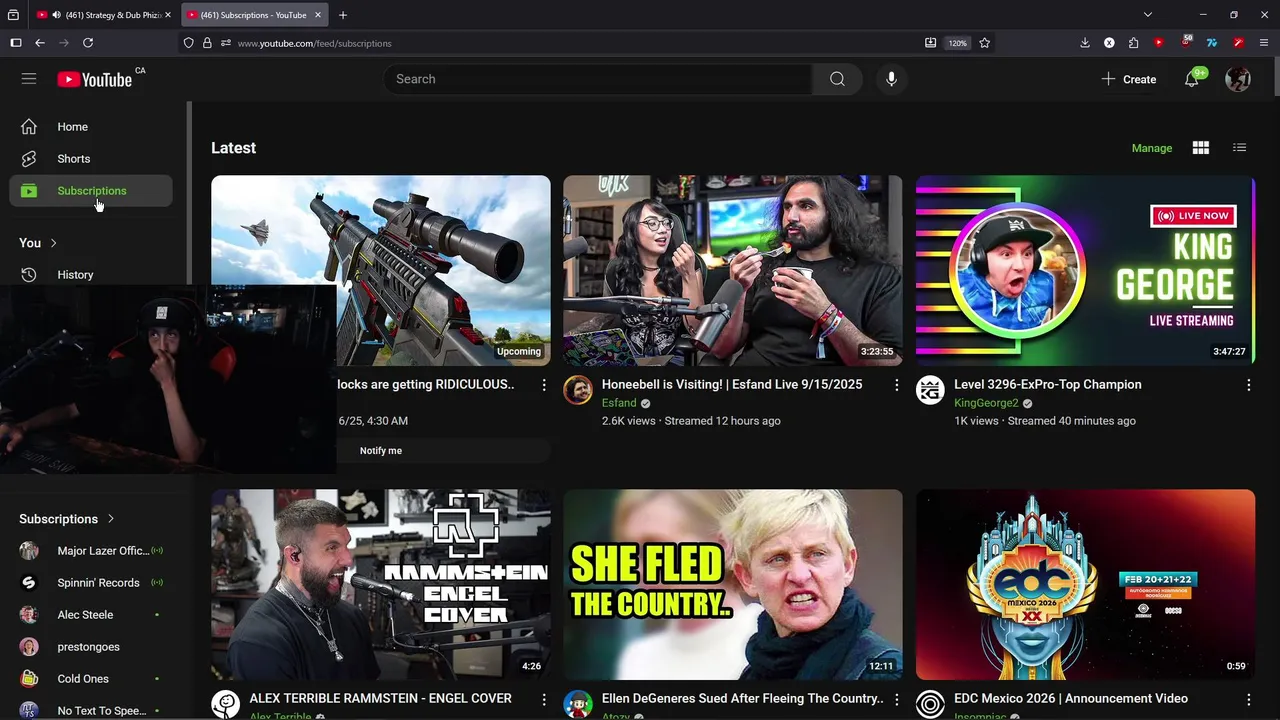
Task: Open the extensions puzzle icon
Action: point(1133,43)
